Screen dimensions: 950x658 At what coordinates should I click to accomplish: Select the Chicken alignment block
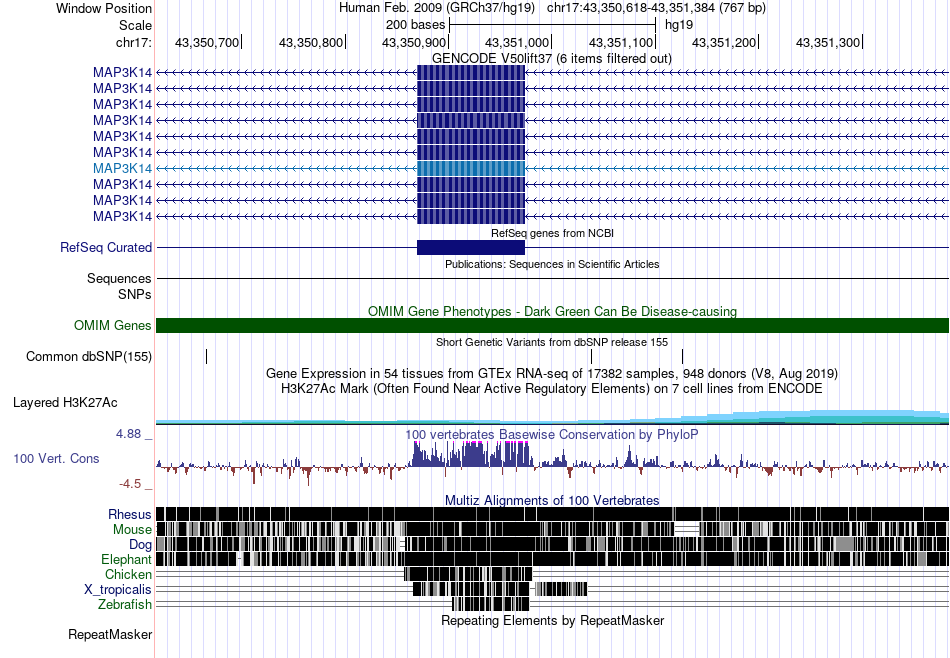click(x=468, y=574)
